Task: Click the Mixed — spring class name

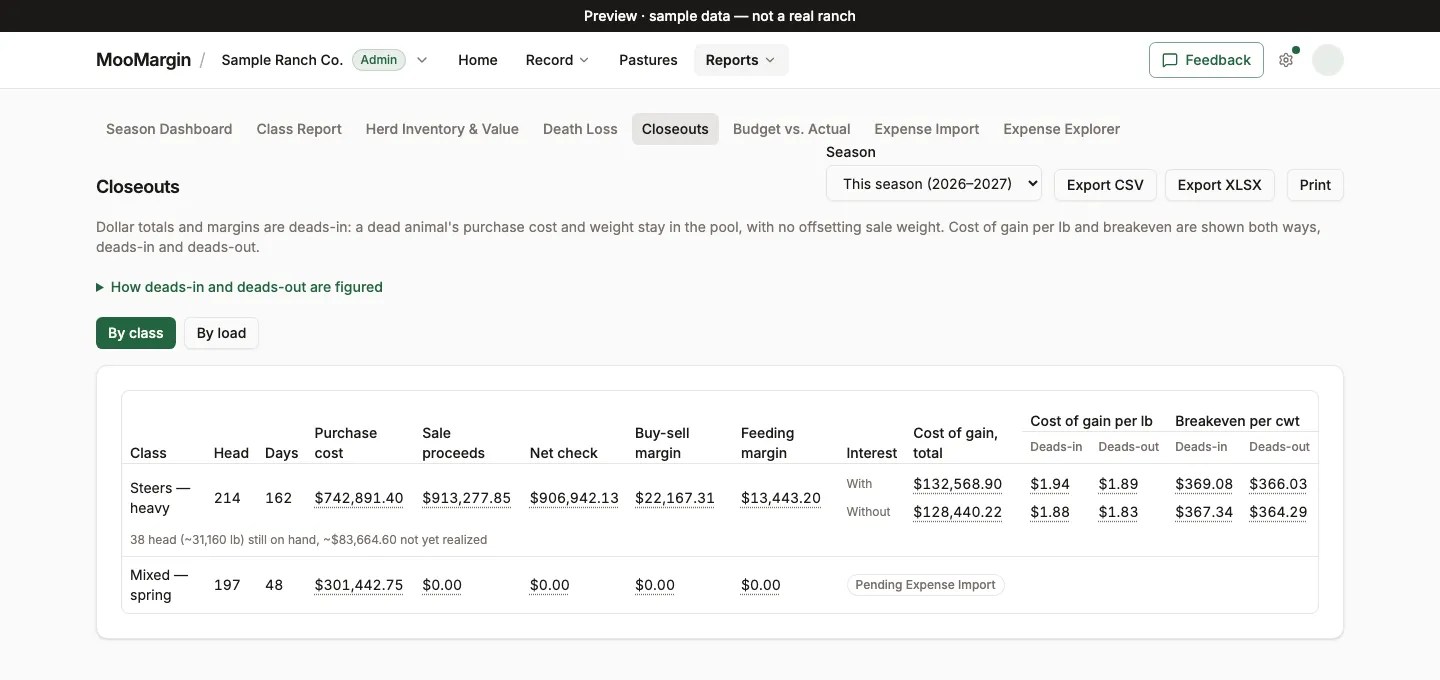Action: (159, 585)
